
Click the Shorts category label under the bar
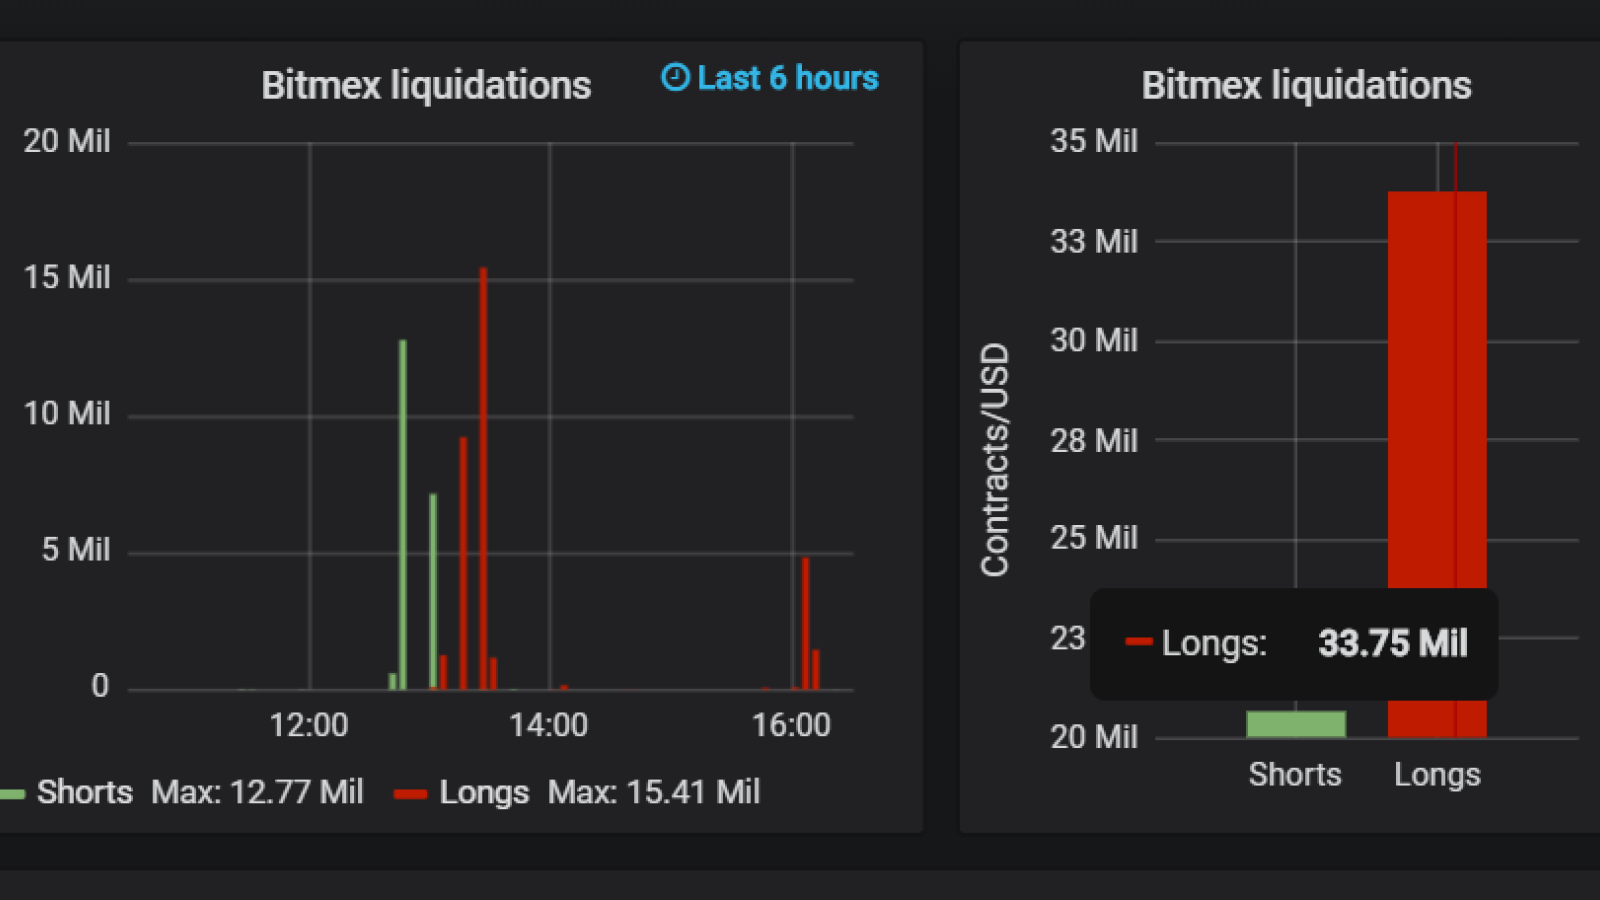[x=1295, y=774]
